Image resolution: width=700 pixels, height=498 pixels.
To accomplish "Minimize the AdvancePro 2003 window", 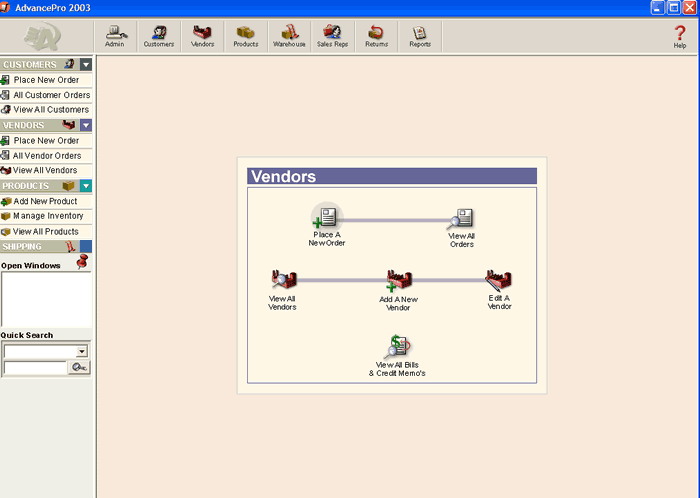I will (x=658, y=8).
